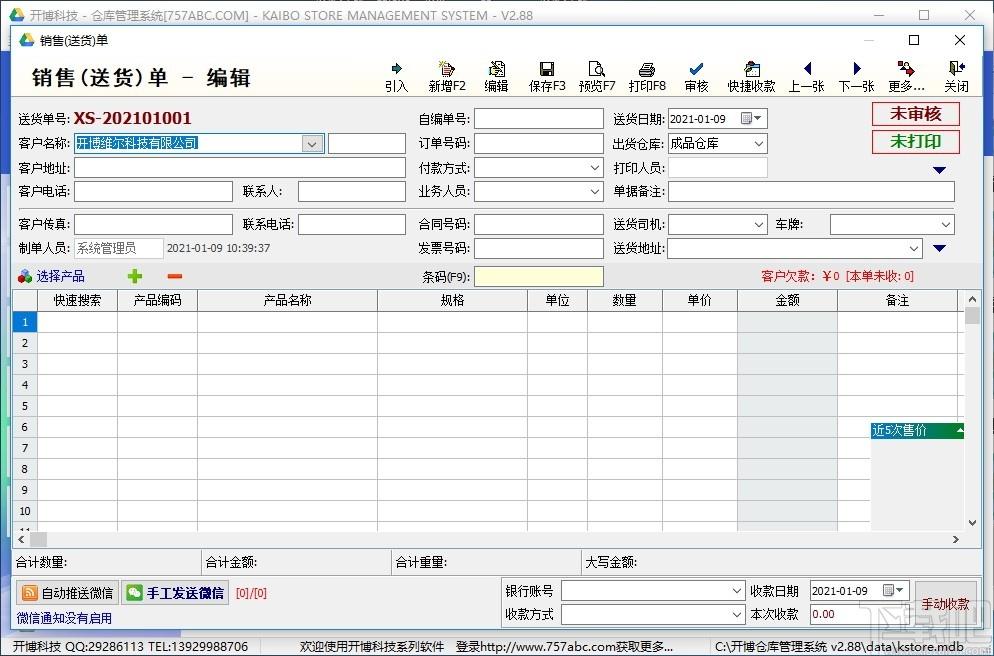Screen dimensions: 994x656
Task: Open print preview via 预览F7 icon
Action: [x=597, y=77]
